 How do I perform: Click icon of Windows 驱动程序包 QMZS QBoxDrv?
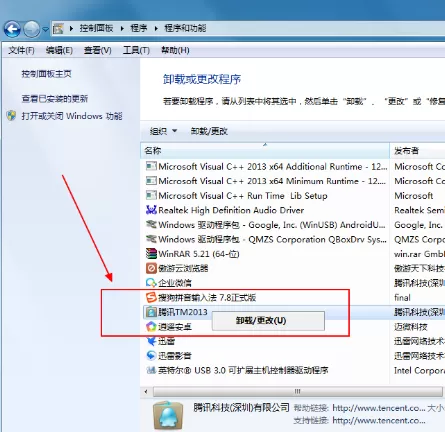pyautogui.click(x=151, y=239)
